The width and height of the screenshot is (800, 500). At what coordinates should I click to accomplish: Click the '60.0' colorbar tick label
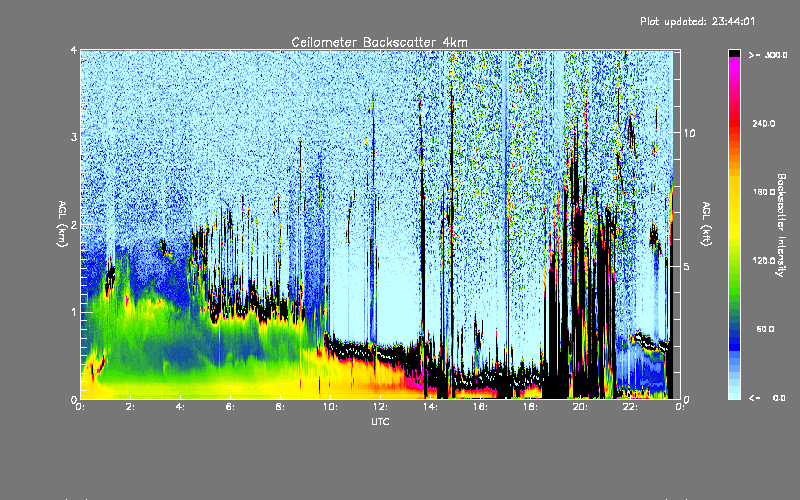point(765,329)
